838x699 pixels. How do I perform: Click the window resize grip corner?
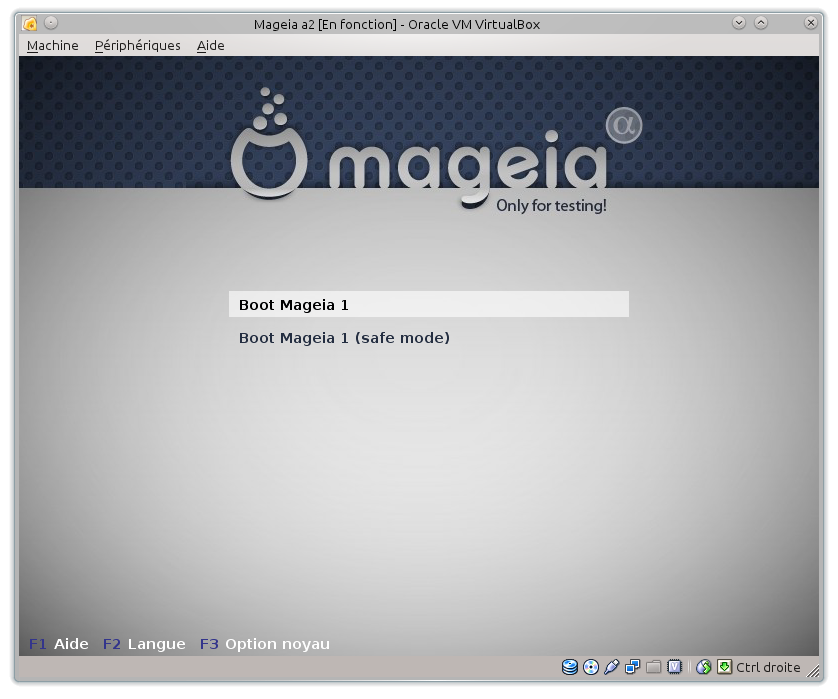(812, 671)
